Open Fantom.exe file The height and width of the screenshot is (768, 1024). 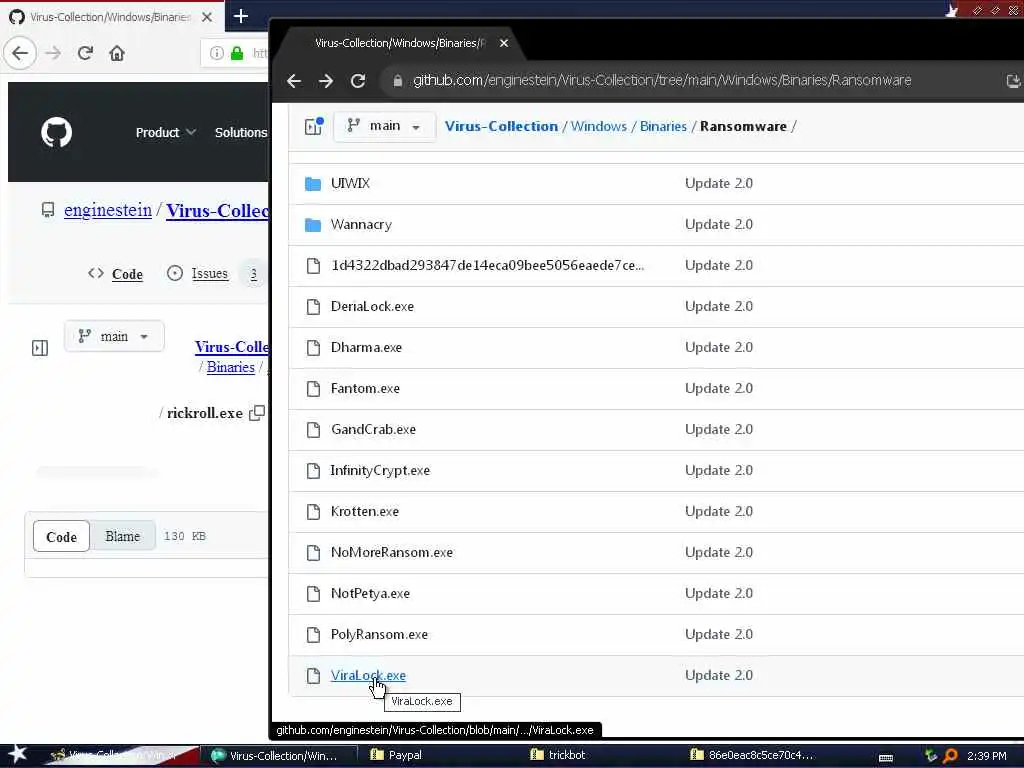(365, 389)
